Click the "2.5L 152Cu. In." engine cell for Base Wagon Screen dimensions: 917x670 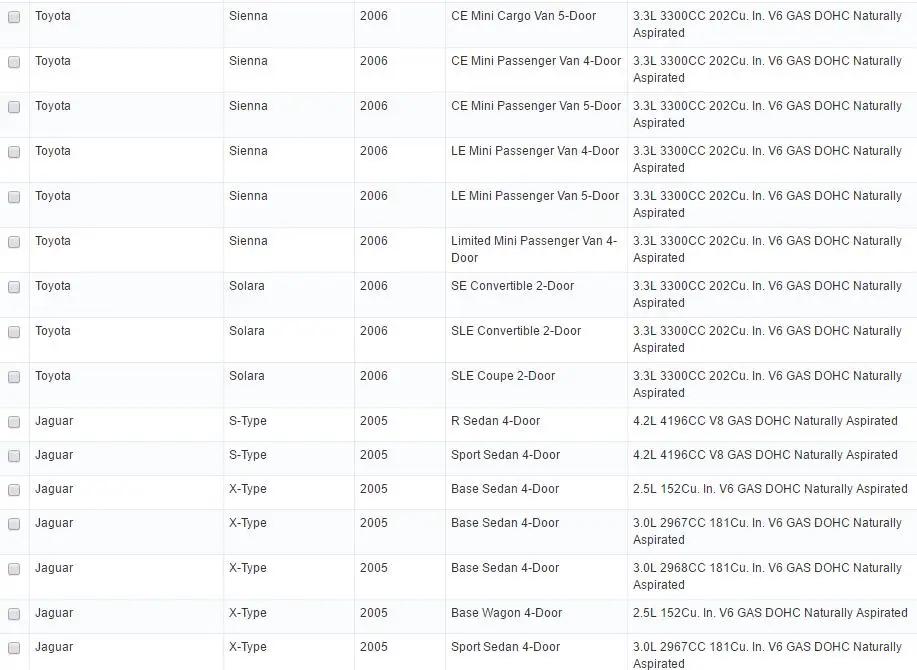(x=772, y=617)
